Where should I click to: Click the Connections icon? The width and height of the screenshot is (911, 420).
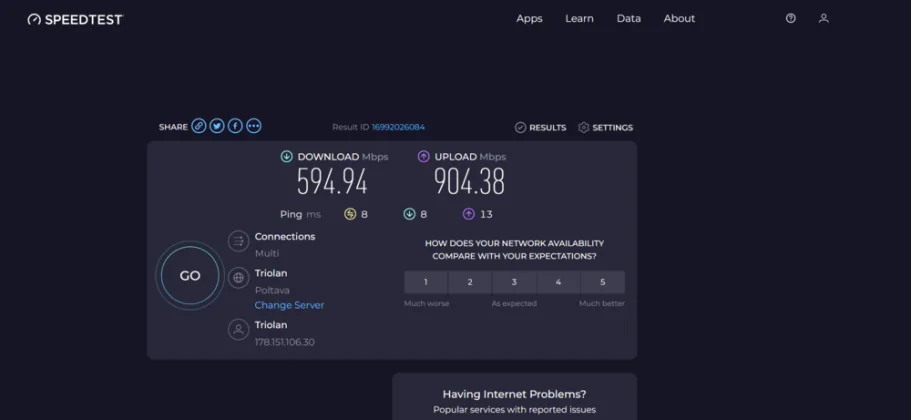coord(238,240)
